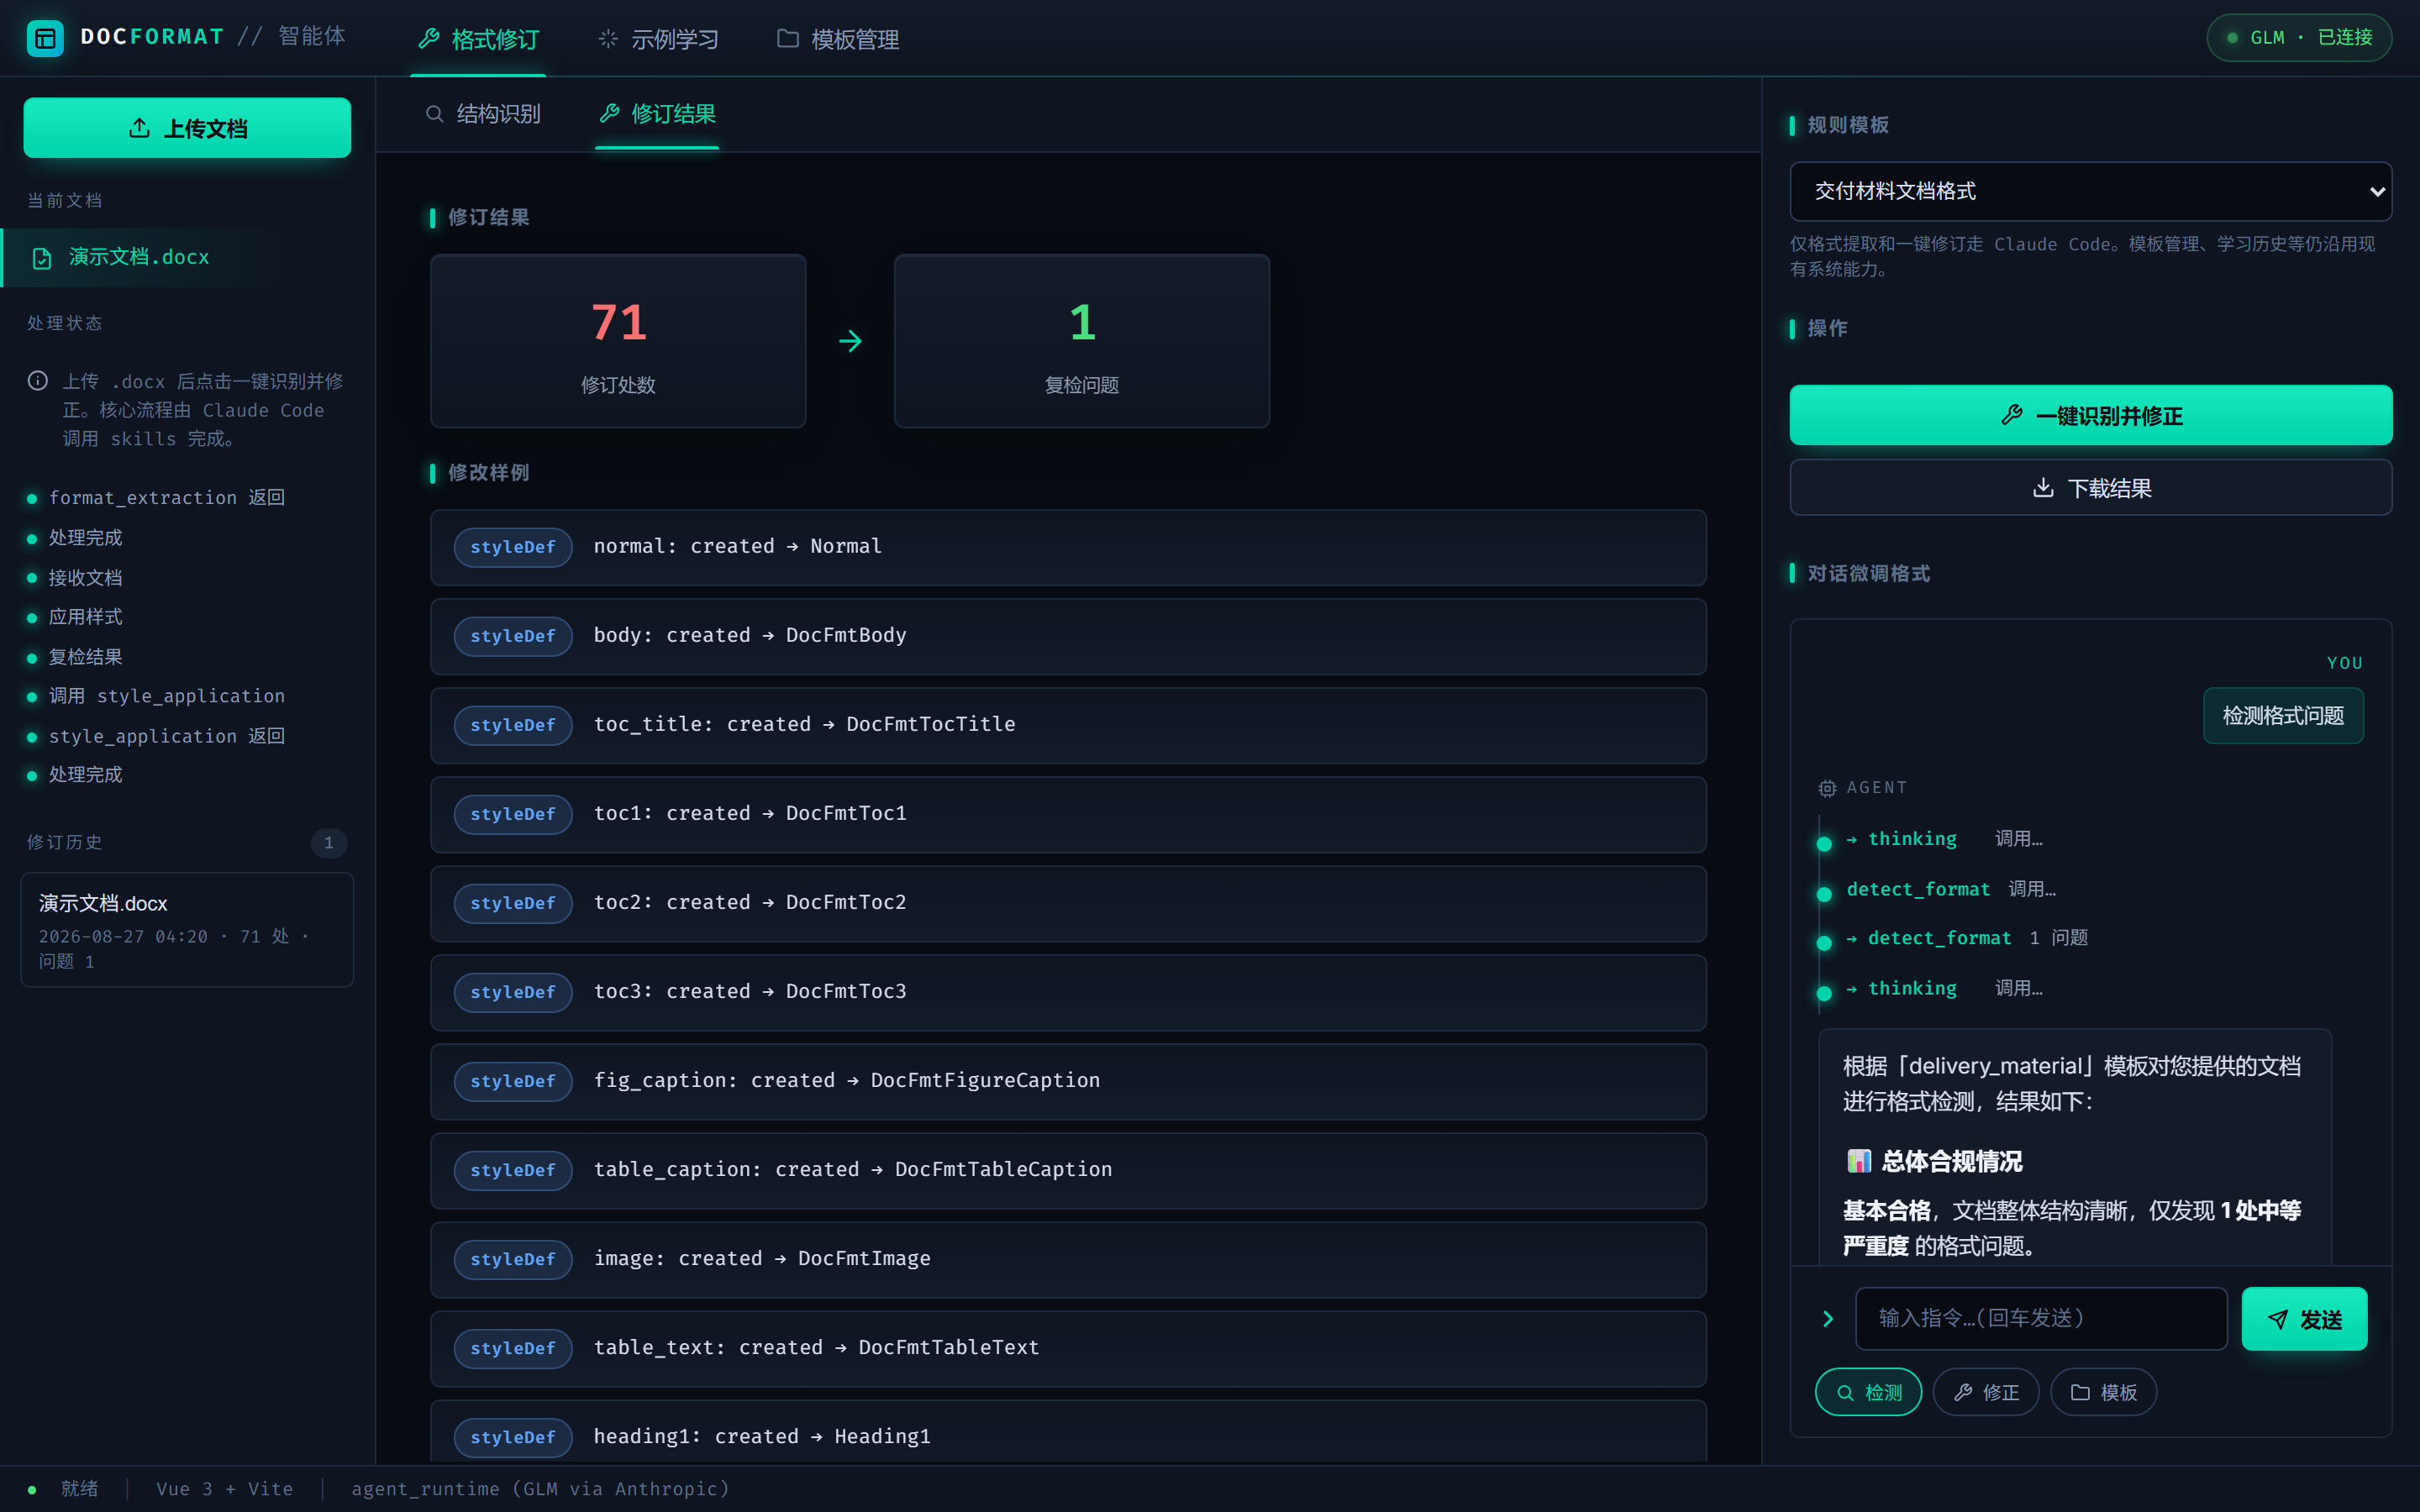Image resolution: width=2420 pixels, height=1512 pixels.
Task: Click the DocFormat logo icon
Action: (44, 38)
